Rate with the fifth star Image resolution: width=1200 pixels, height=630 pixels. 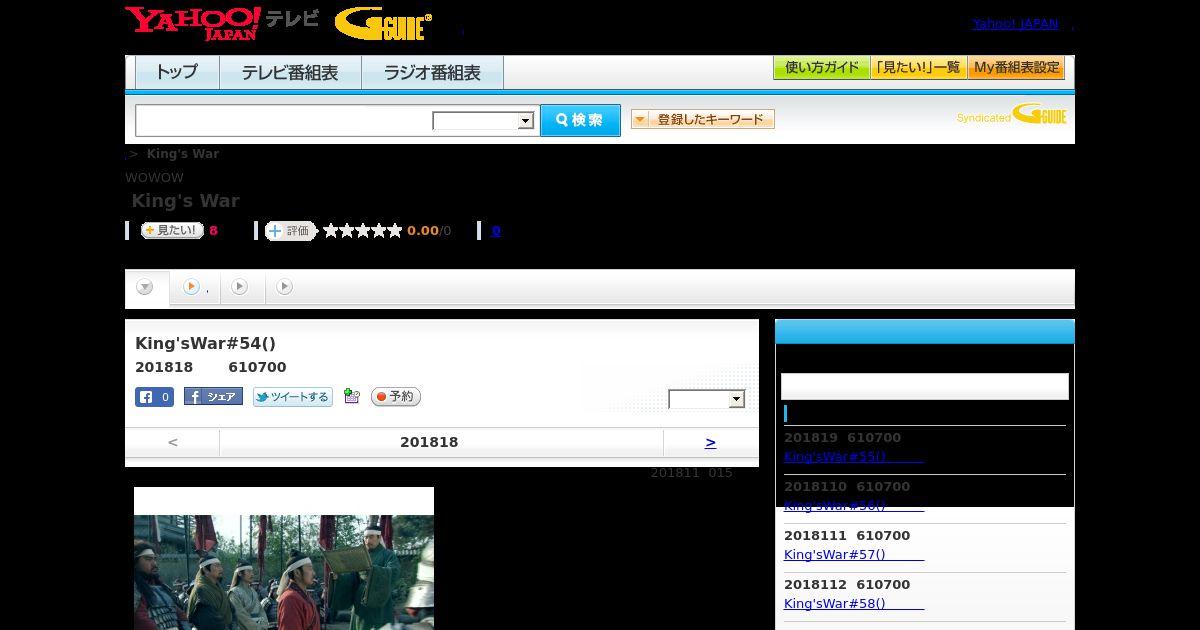click(x=395, y=231)
